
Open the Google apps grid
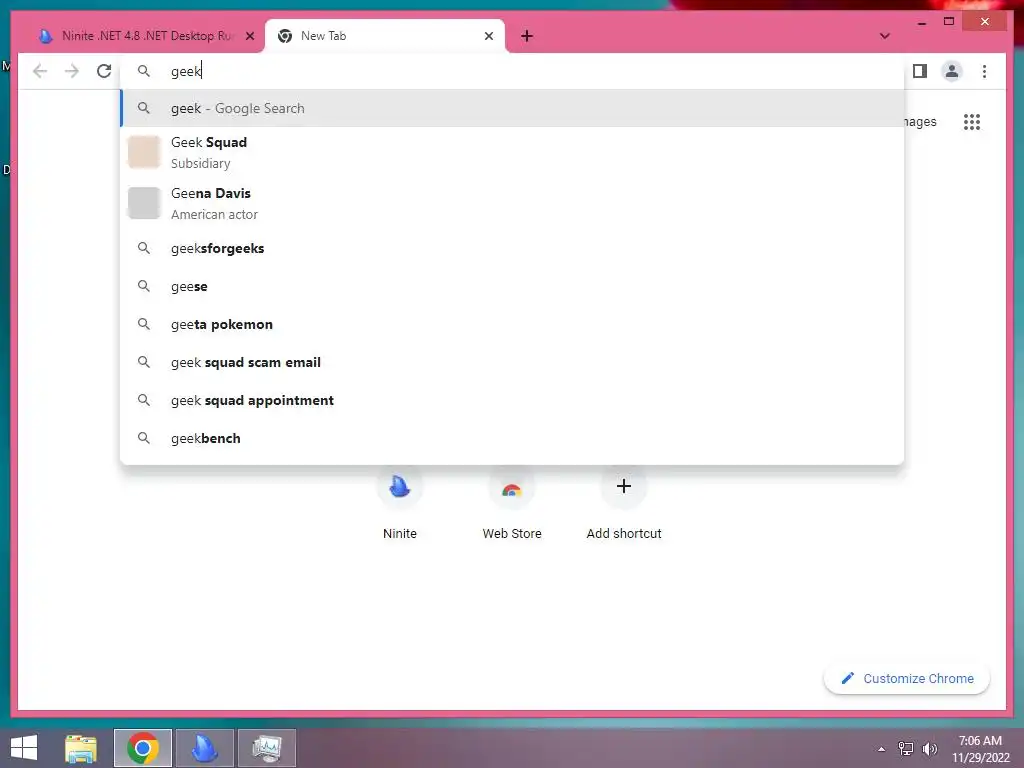(x=972, y=122)
